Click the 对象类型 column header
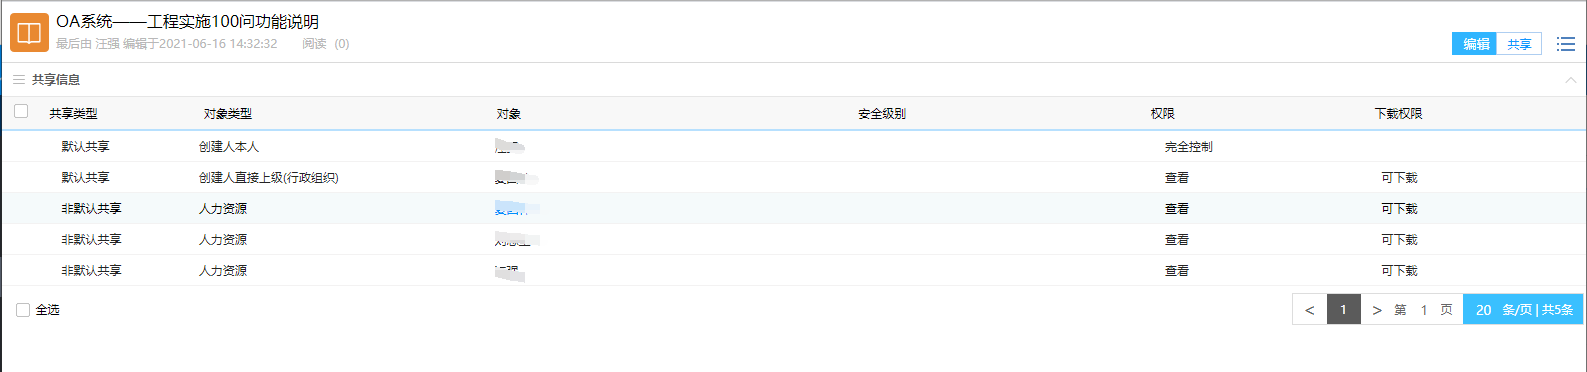Image resolution: width=1587 pixels, height=372 pixels. coord(228,114)
